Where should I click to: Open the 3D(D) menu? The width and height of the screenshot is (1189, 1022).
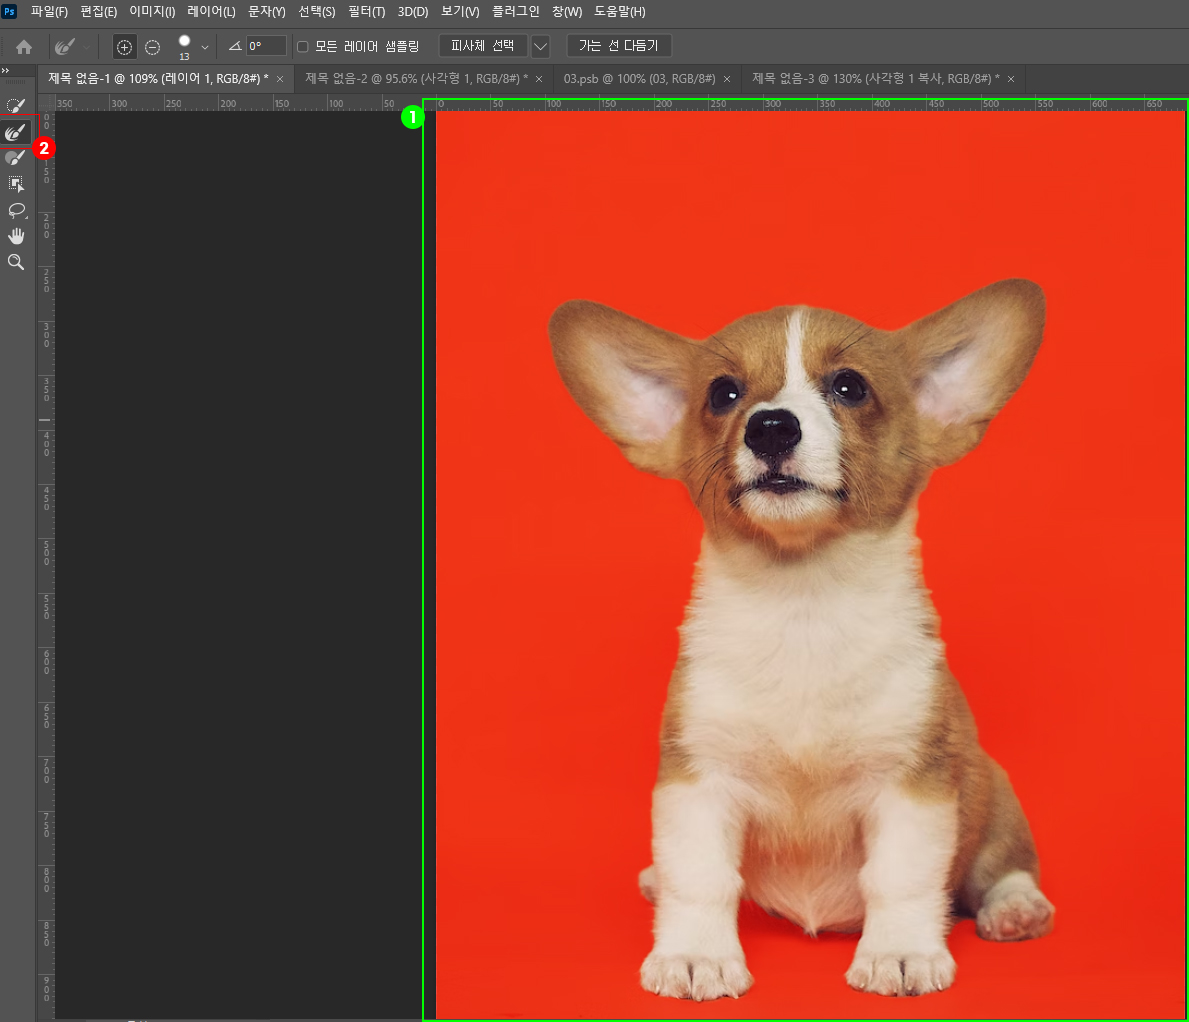click(413, 12)
